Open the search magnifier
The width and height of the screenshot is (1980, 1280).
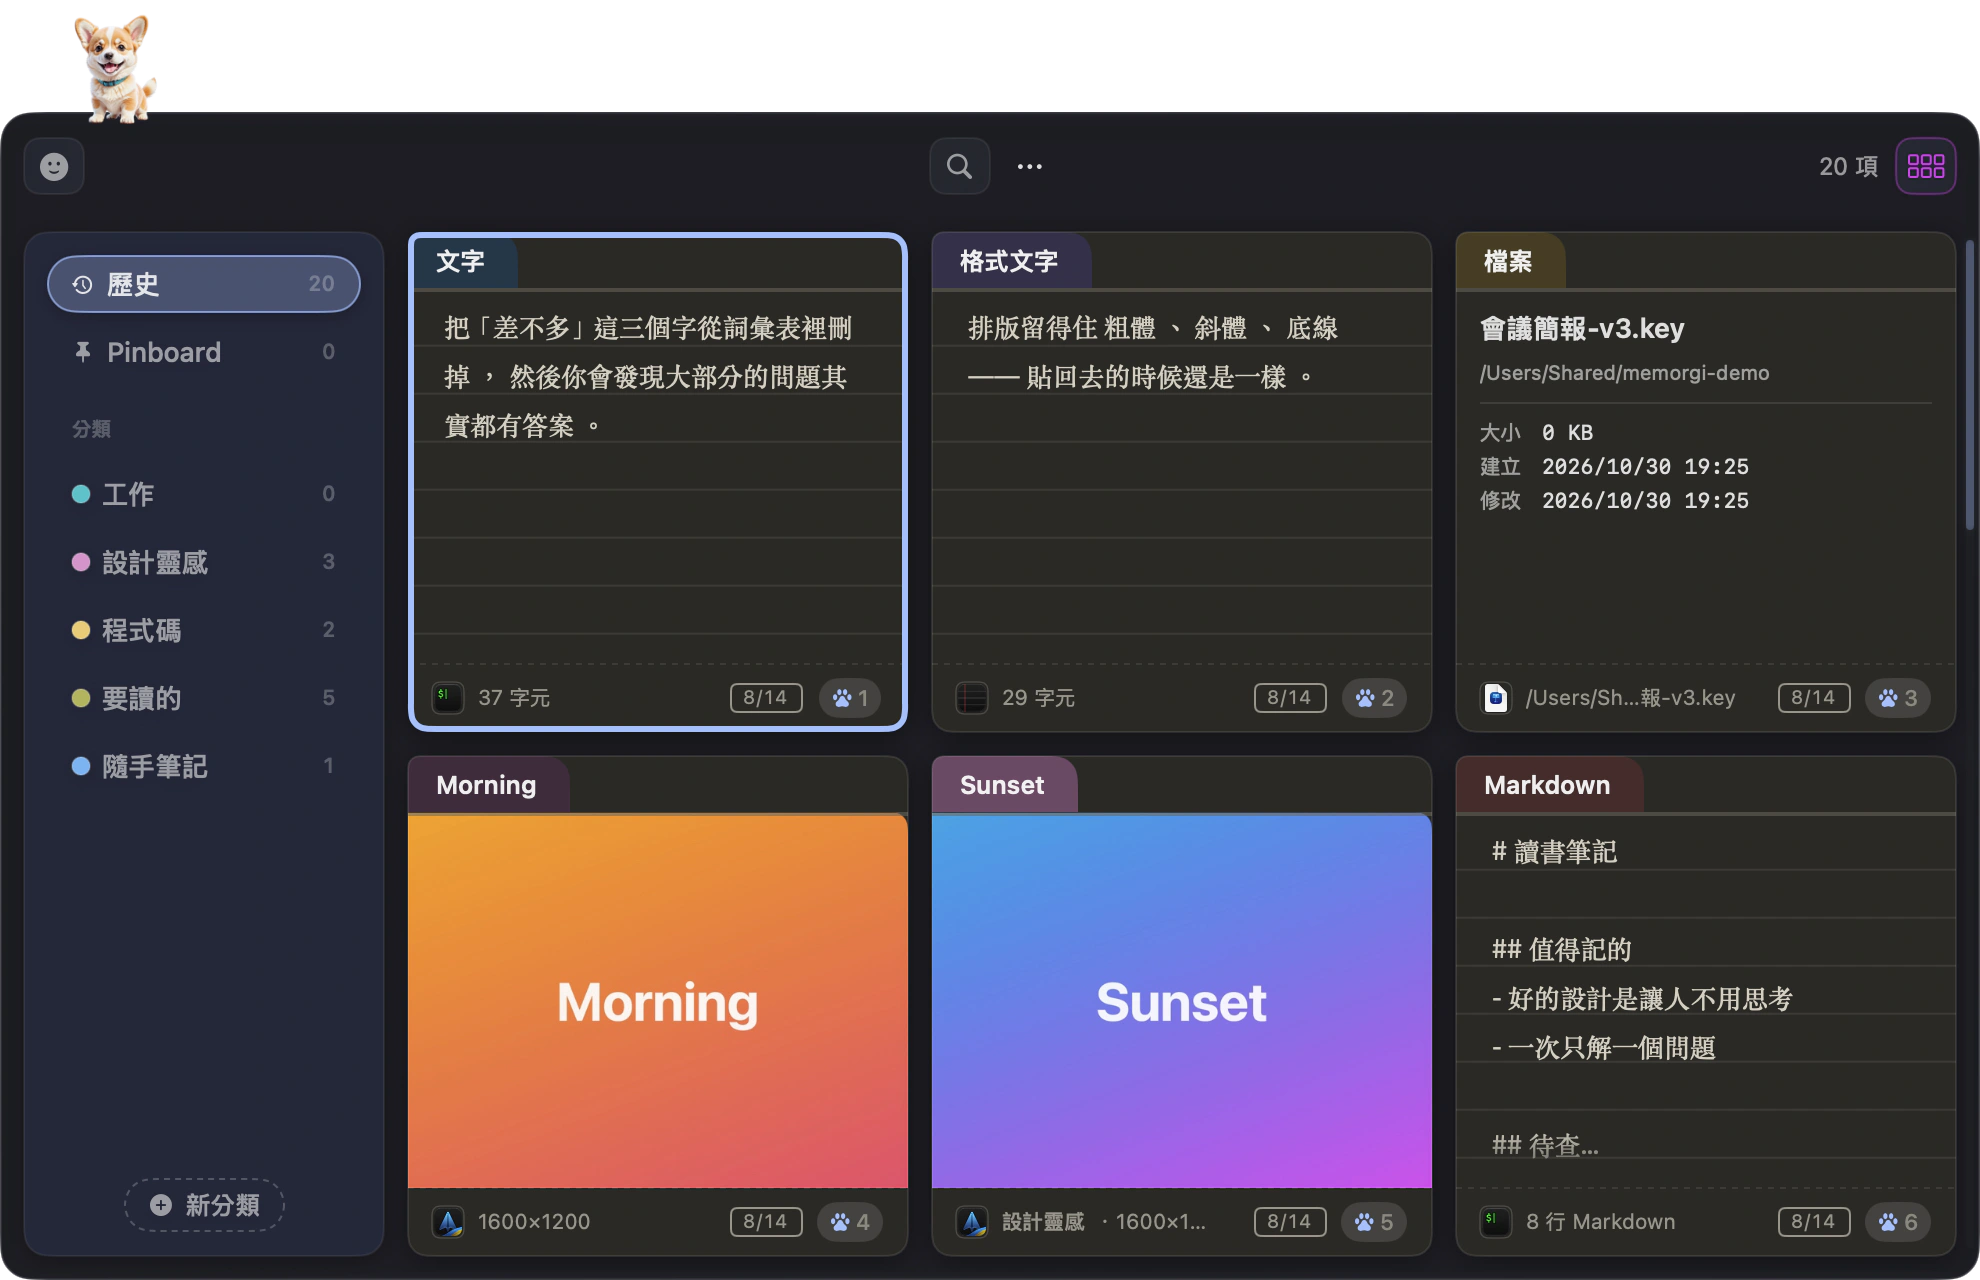click(959, 166)
